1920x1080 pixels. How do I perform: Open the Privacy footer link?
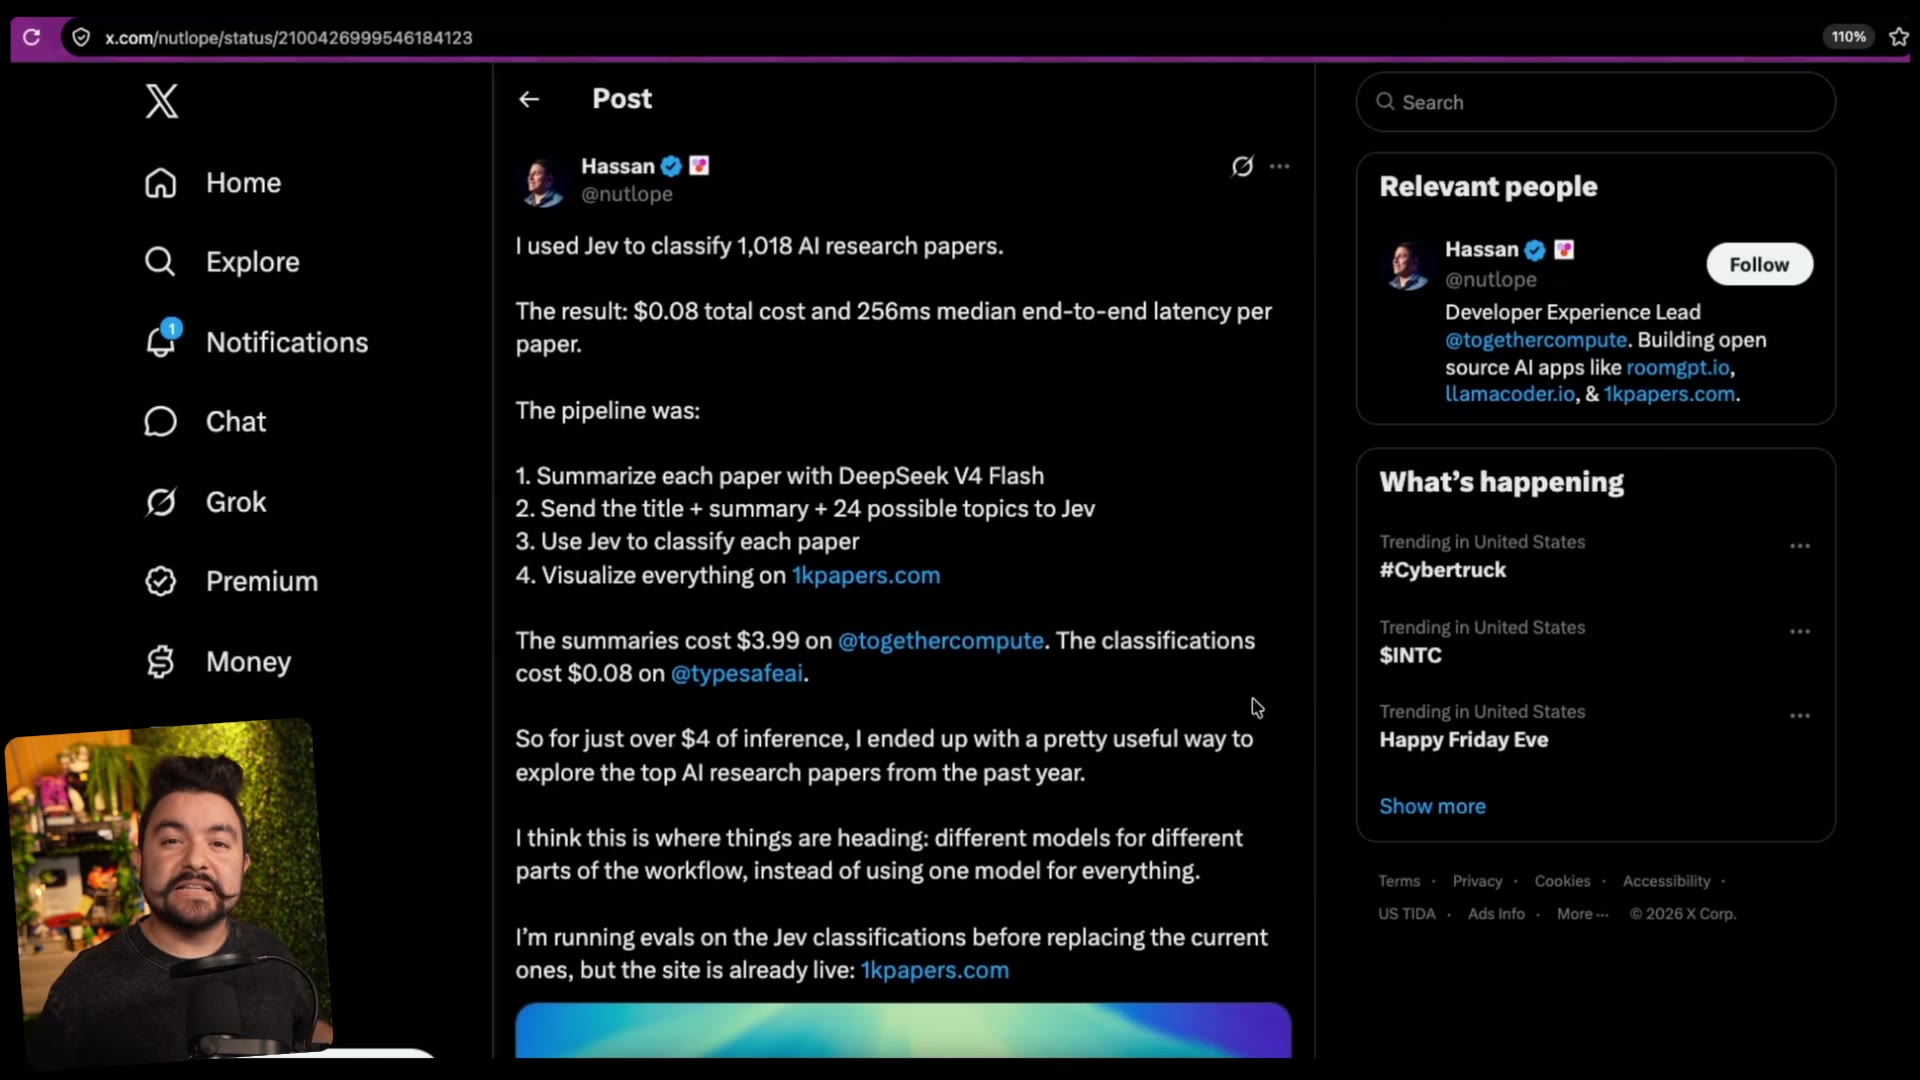1477,882
